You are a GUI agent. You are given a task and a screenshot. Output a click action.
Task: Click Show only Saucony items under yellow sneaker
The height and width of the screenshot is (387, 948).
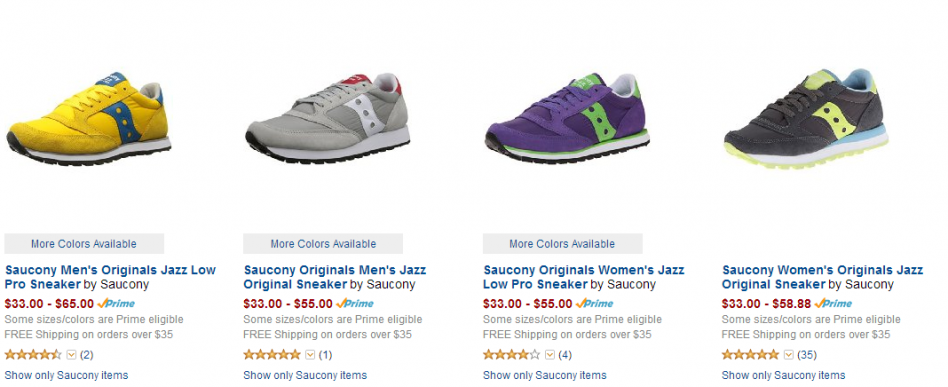point(67,375)
